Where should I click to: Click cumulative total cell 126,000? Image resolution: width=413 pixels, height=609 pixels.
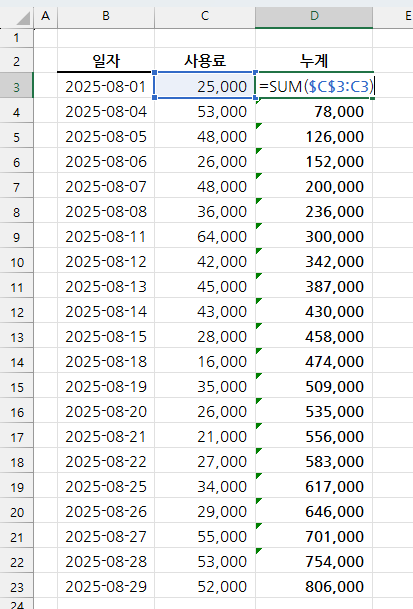click(314, 136)
